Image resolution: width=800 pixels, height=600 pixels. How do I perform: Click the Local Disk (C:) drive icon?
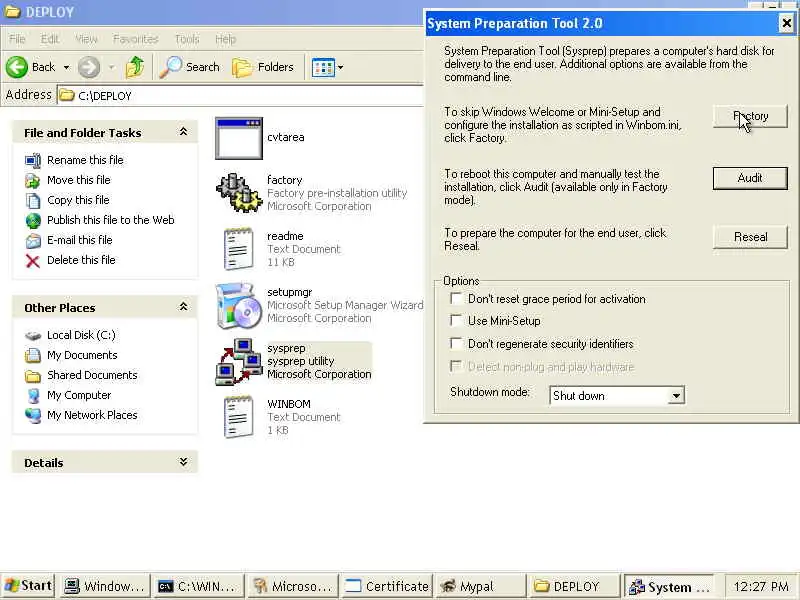pos(33,335)
